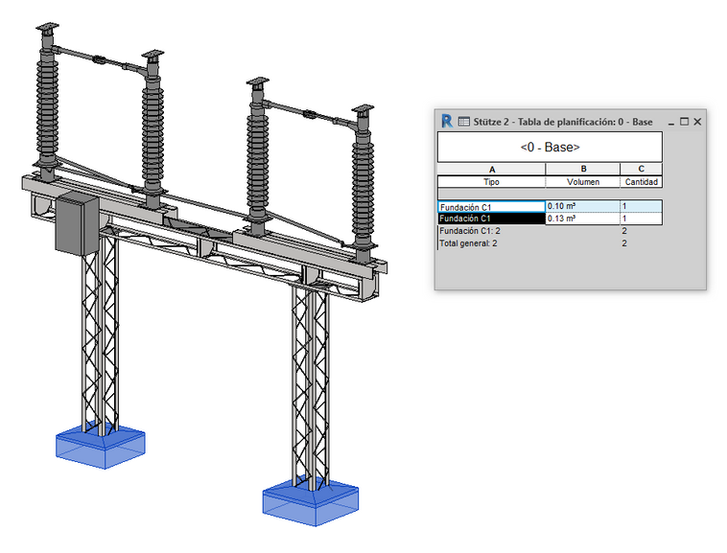
Task: Select column A header
Action: click(491, 169)
